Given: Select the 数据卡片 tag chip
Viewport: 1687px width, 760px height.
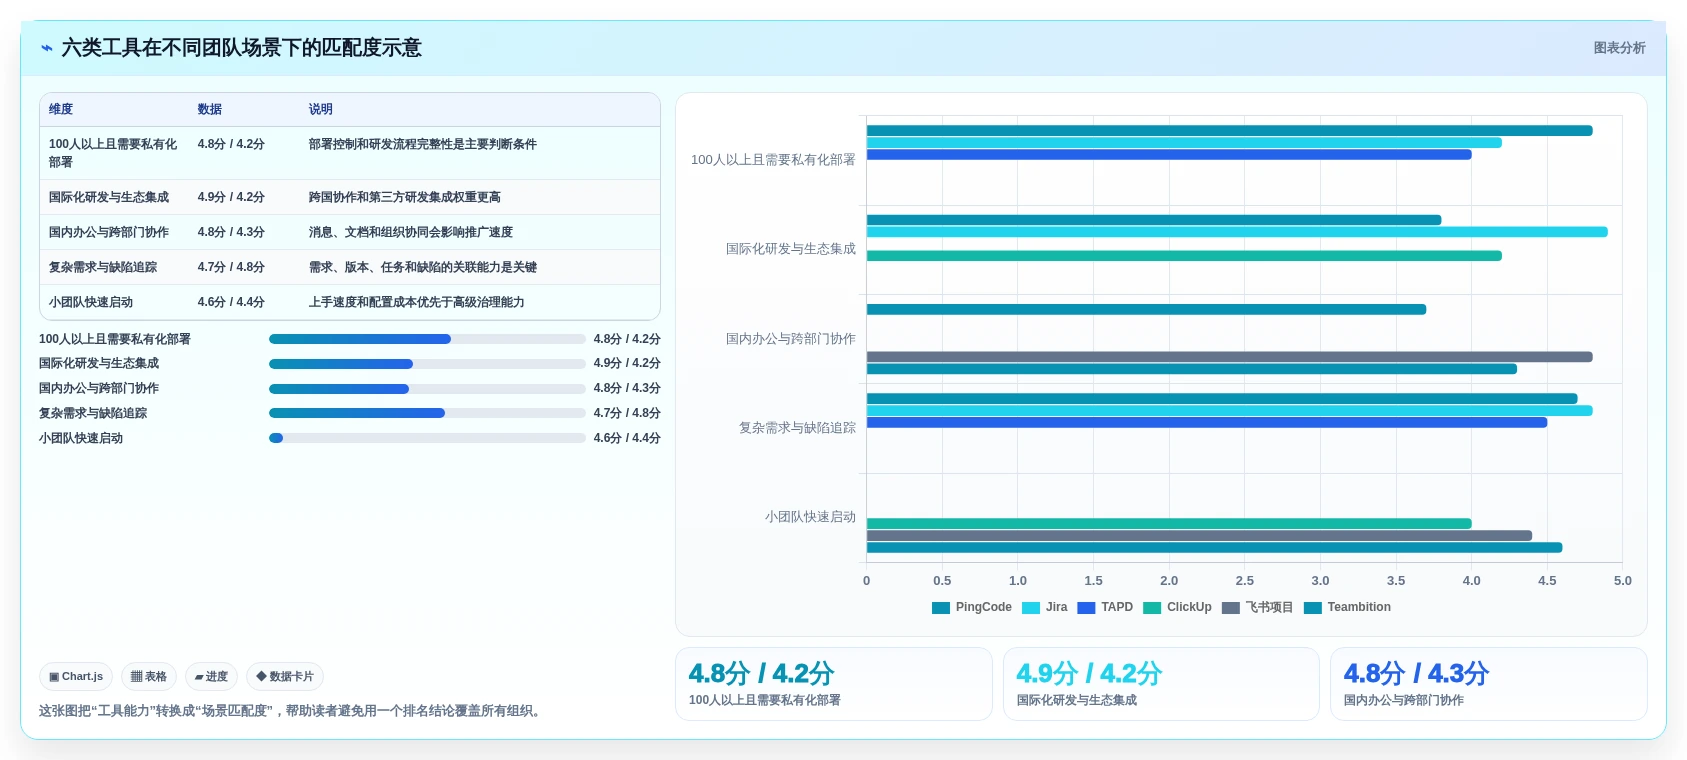Looking at the screenshot, I should pyautogui.click(x=285, y=677).
